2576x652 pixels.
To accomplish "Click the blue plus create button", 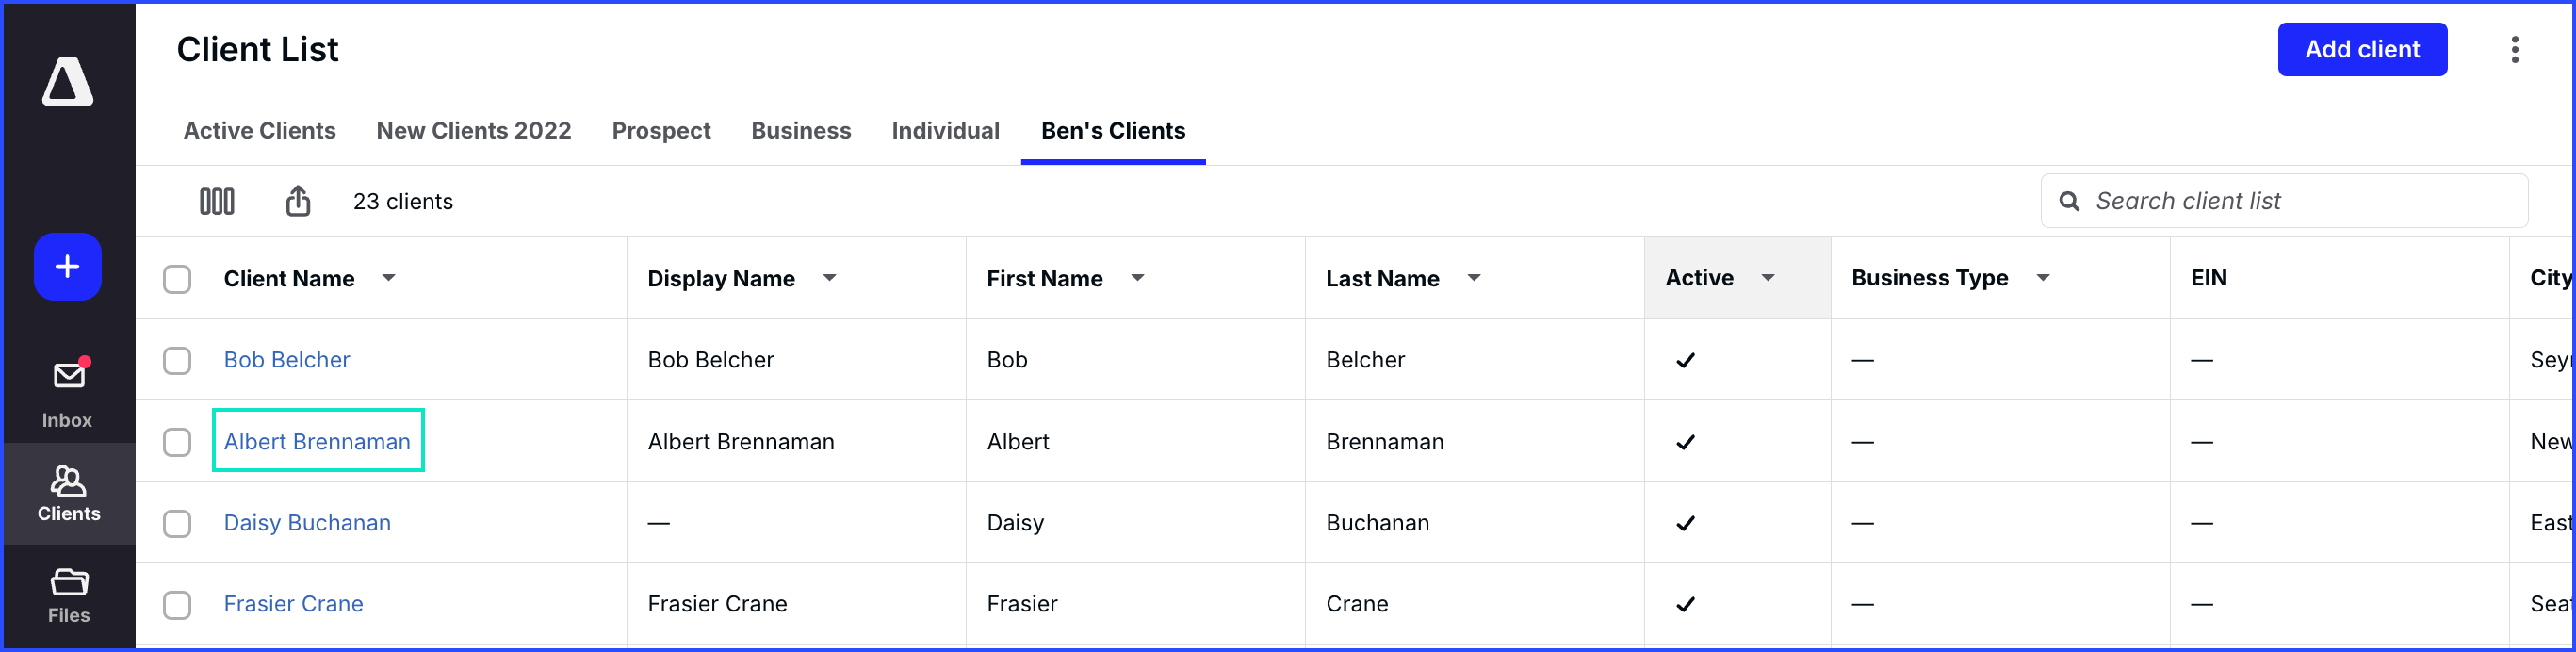I will (x=68, y=267).
